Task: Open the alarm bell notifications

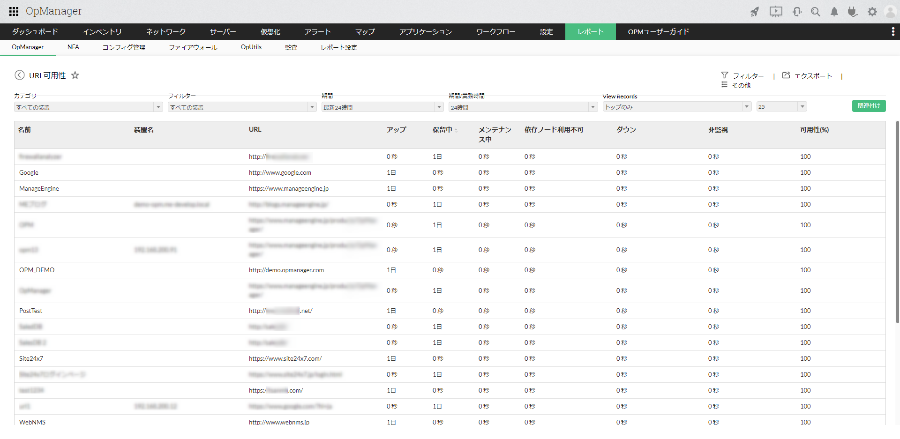Action: pos(834,11)
